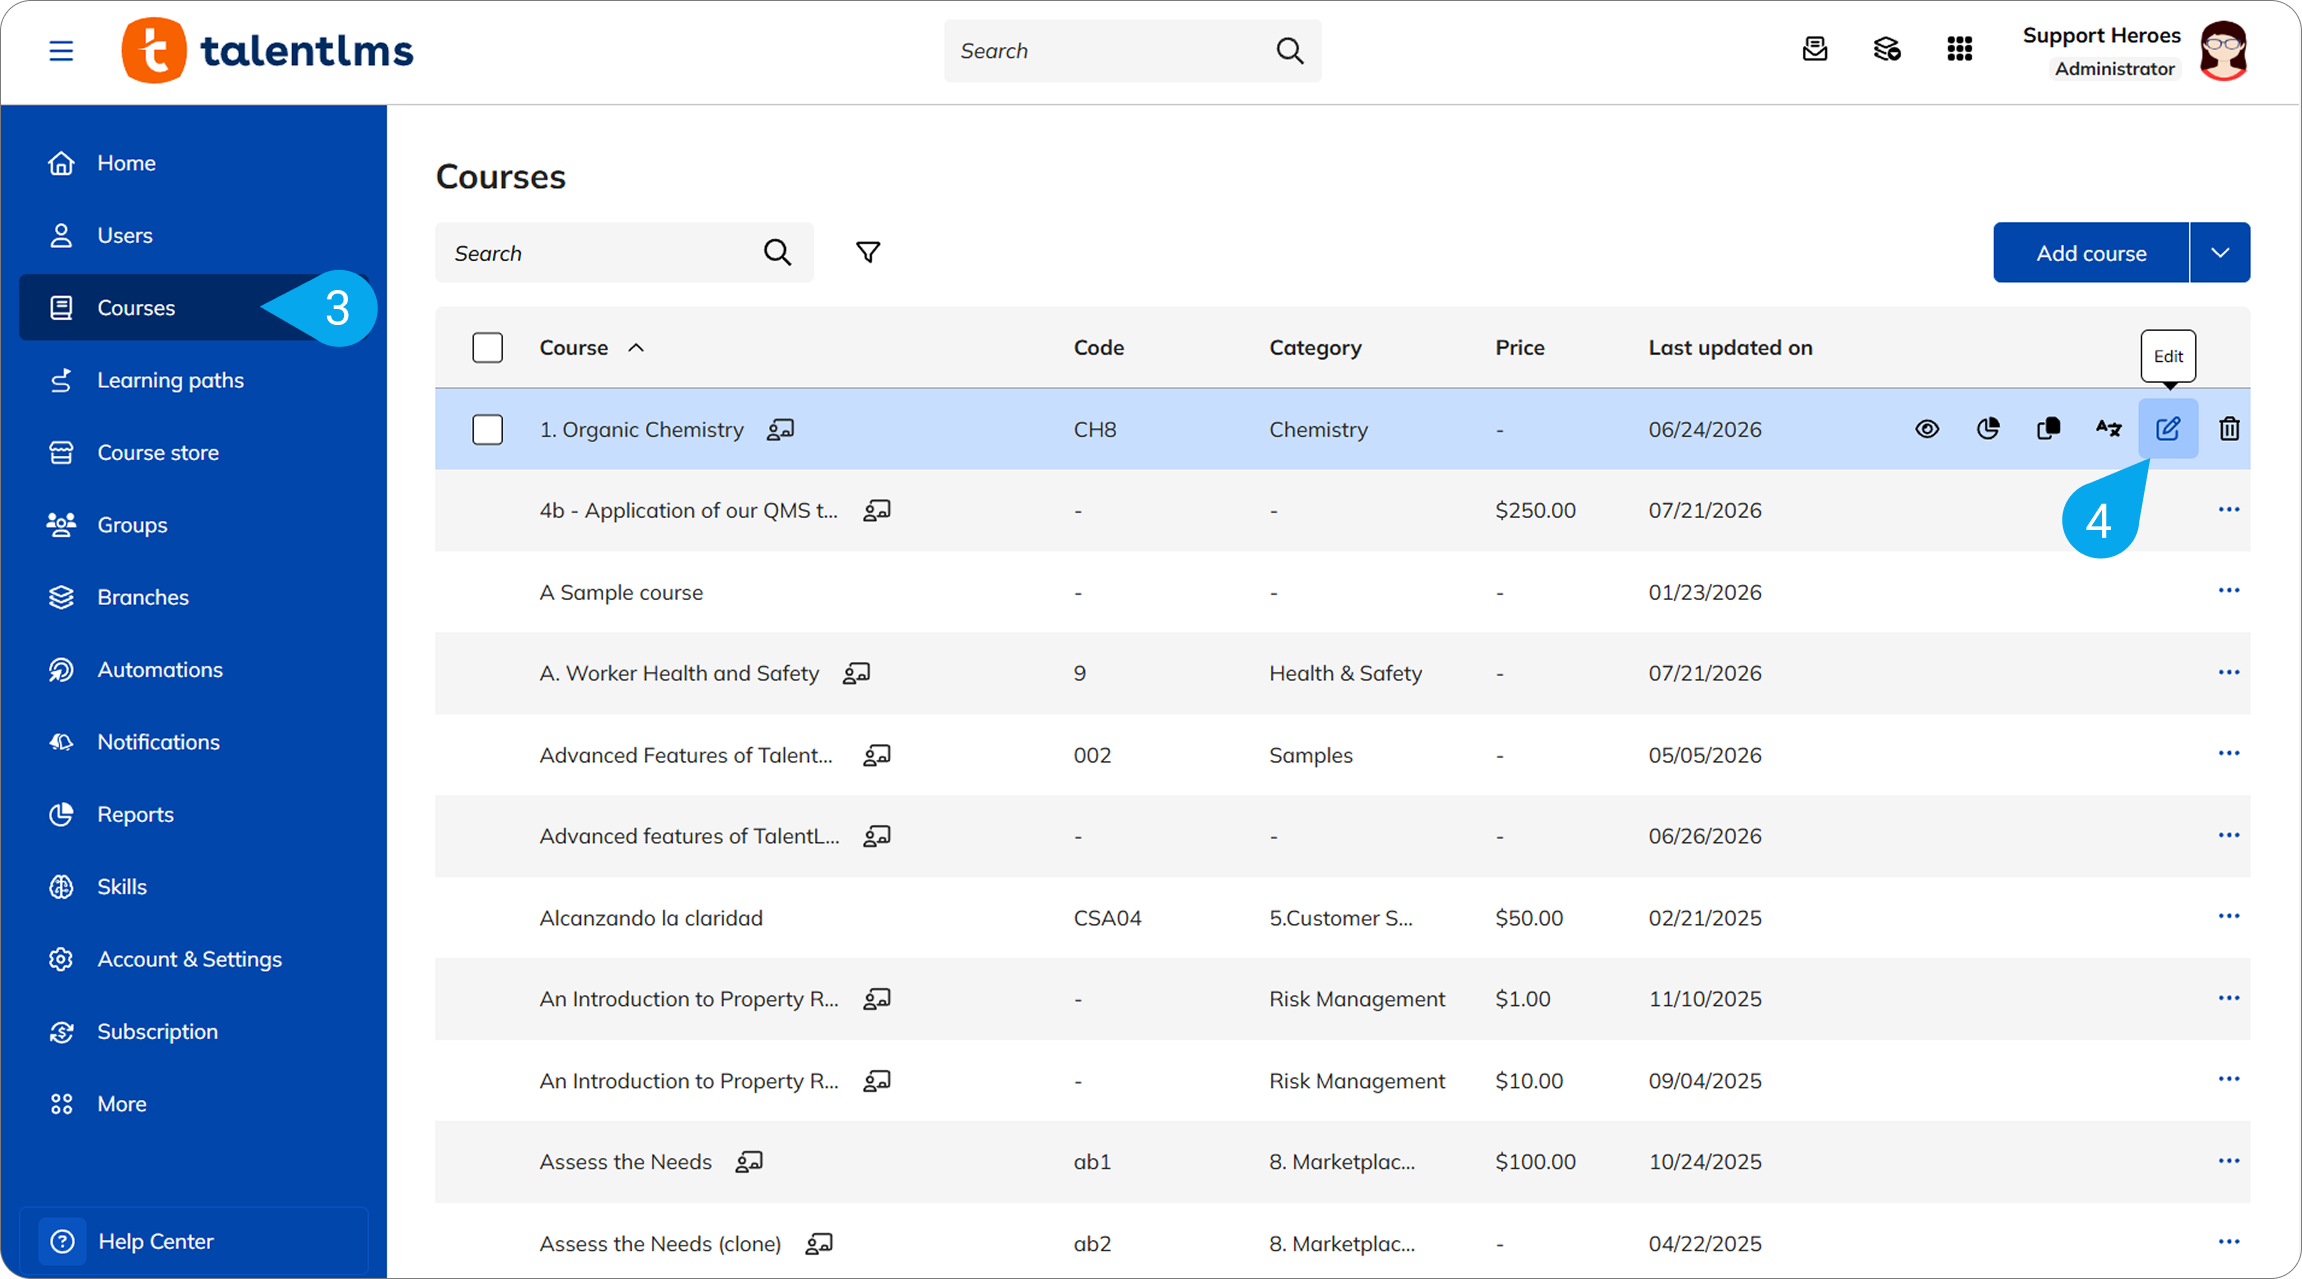Viewport: 2302px width, 1279px height.
Task: Open Assess the Needs (clone) course
Action: click(x=660, y=1244)
